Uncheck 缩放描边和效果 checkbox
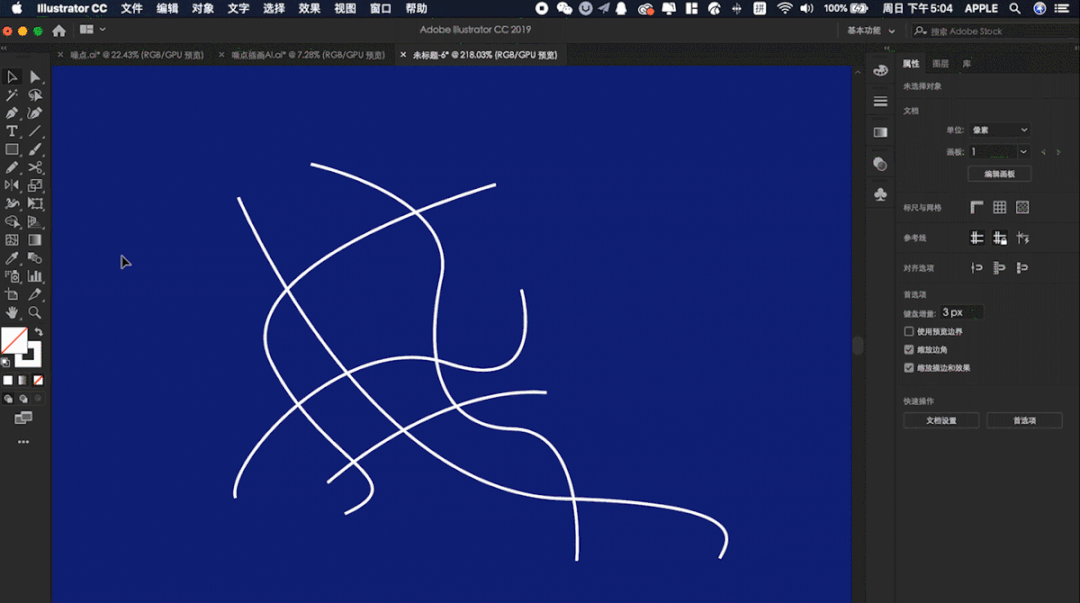Screen dimensions: 1080x603 (909, 368)
